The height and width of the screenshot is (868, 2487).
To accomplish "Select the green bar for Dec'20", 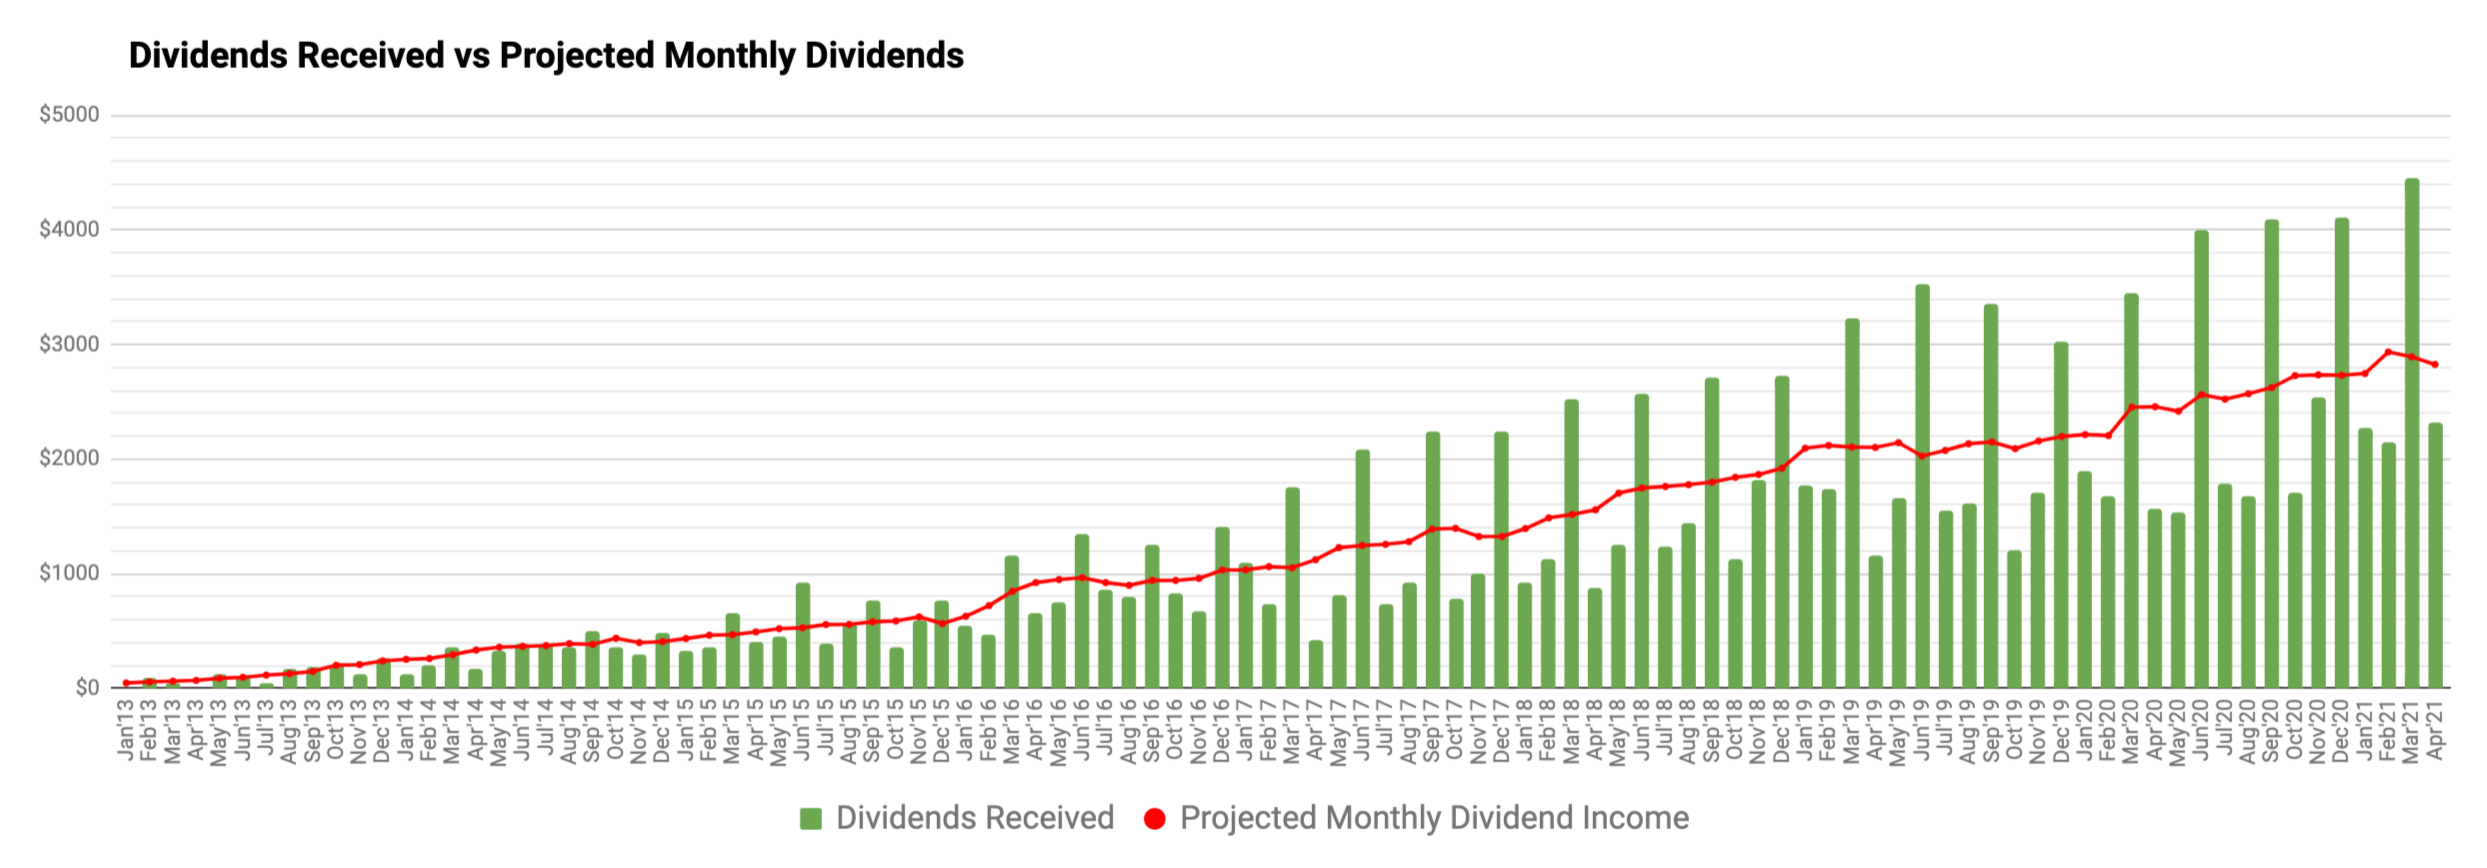I will [2342, 453].
